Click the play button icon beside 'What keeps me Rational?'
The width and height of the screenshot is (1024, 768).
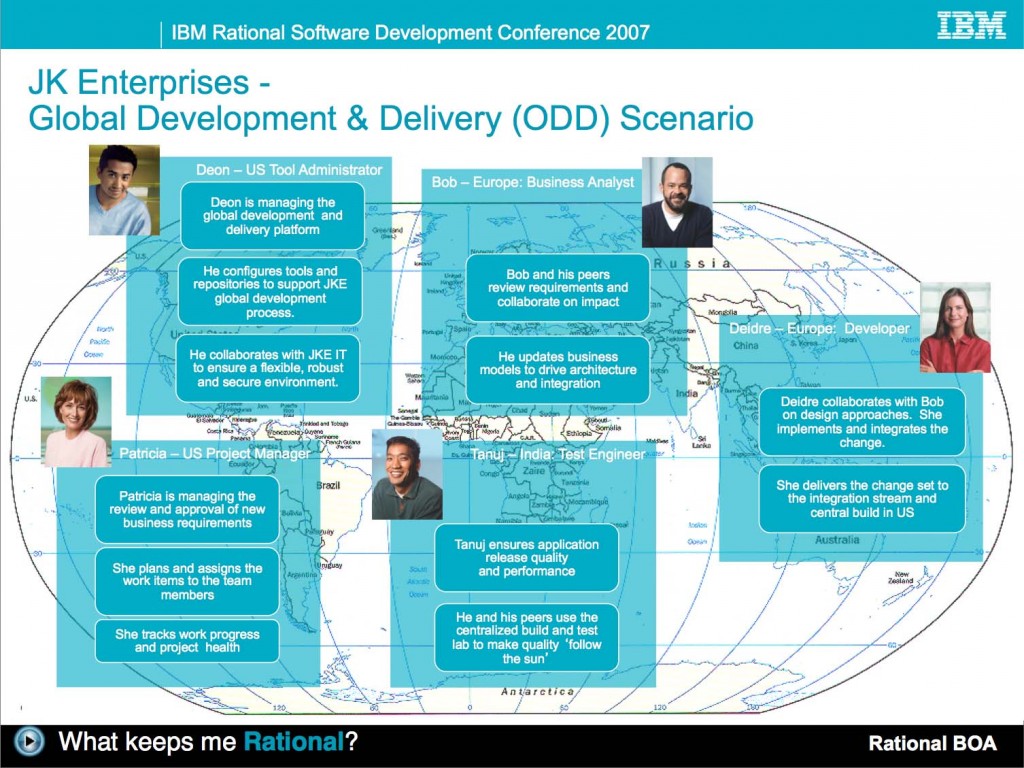pyautogui.click(x=29, y=741)
